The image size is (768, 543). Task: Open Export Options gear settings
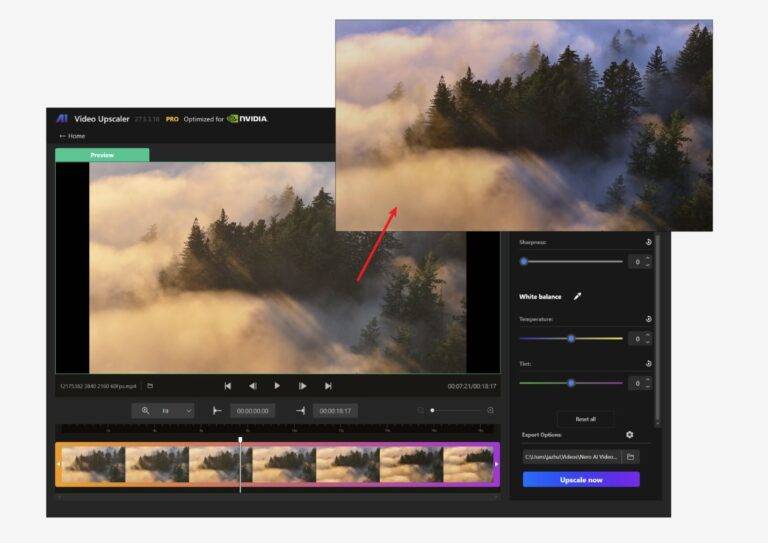[629, 435]
